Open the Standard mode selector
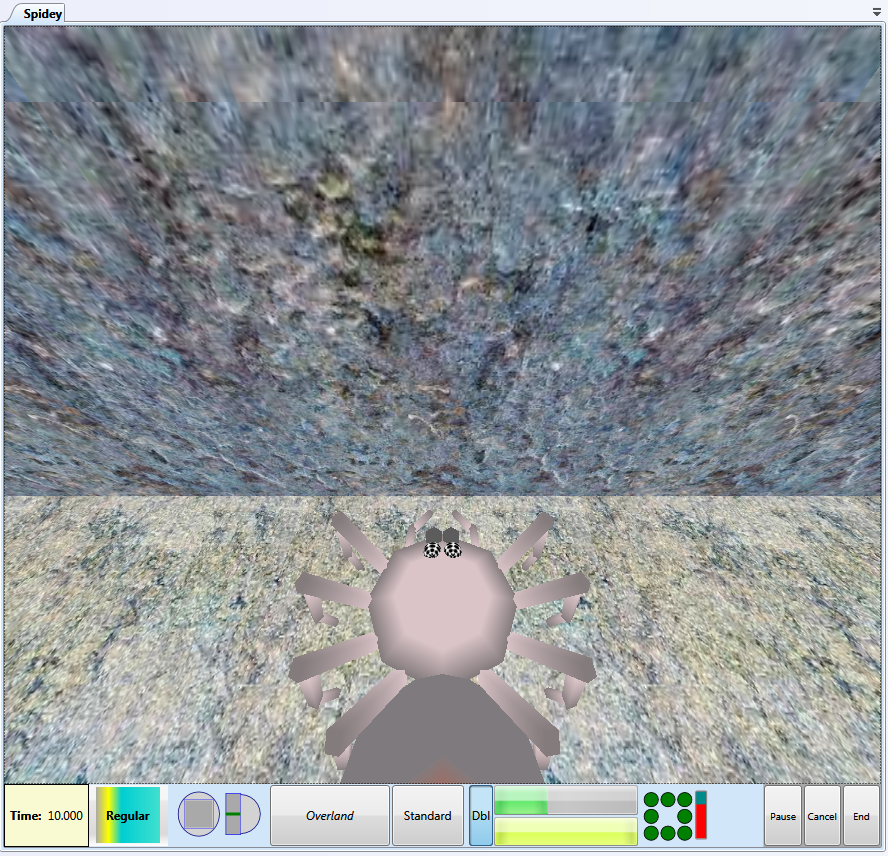The width and height of the screenshot is (888, 856). tap(427, 816)
